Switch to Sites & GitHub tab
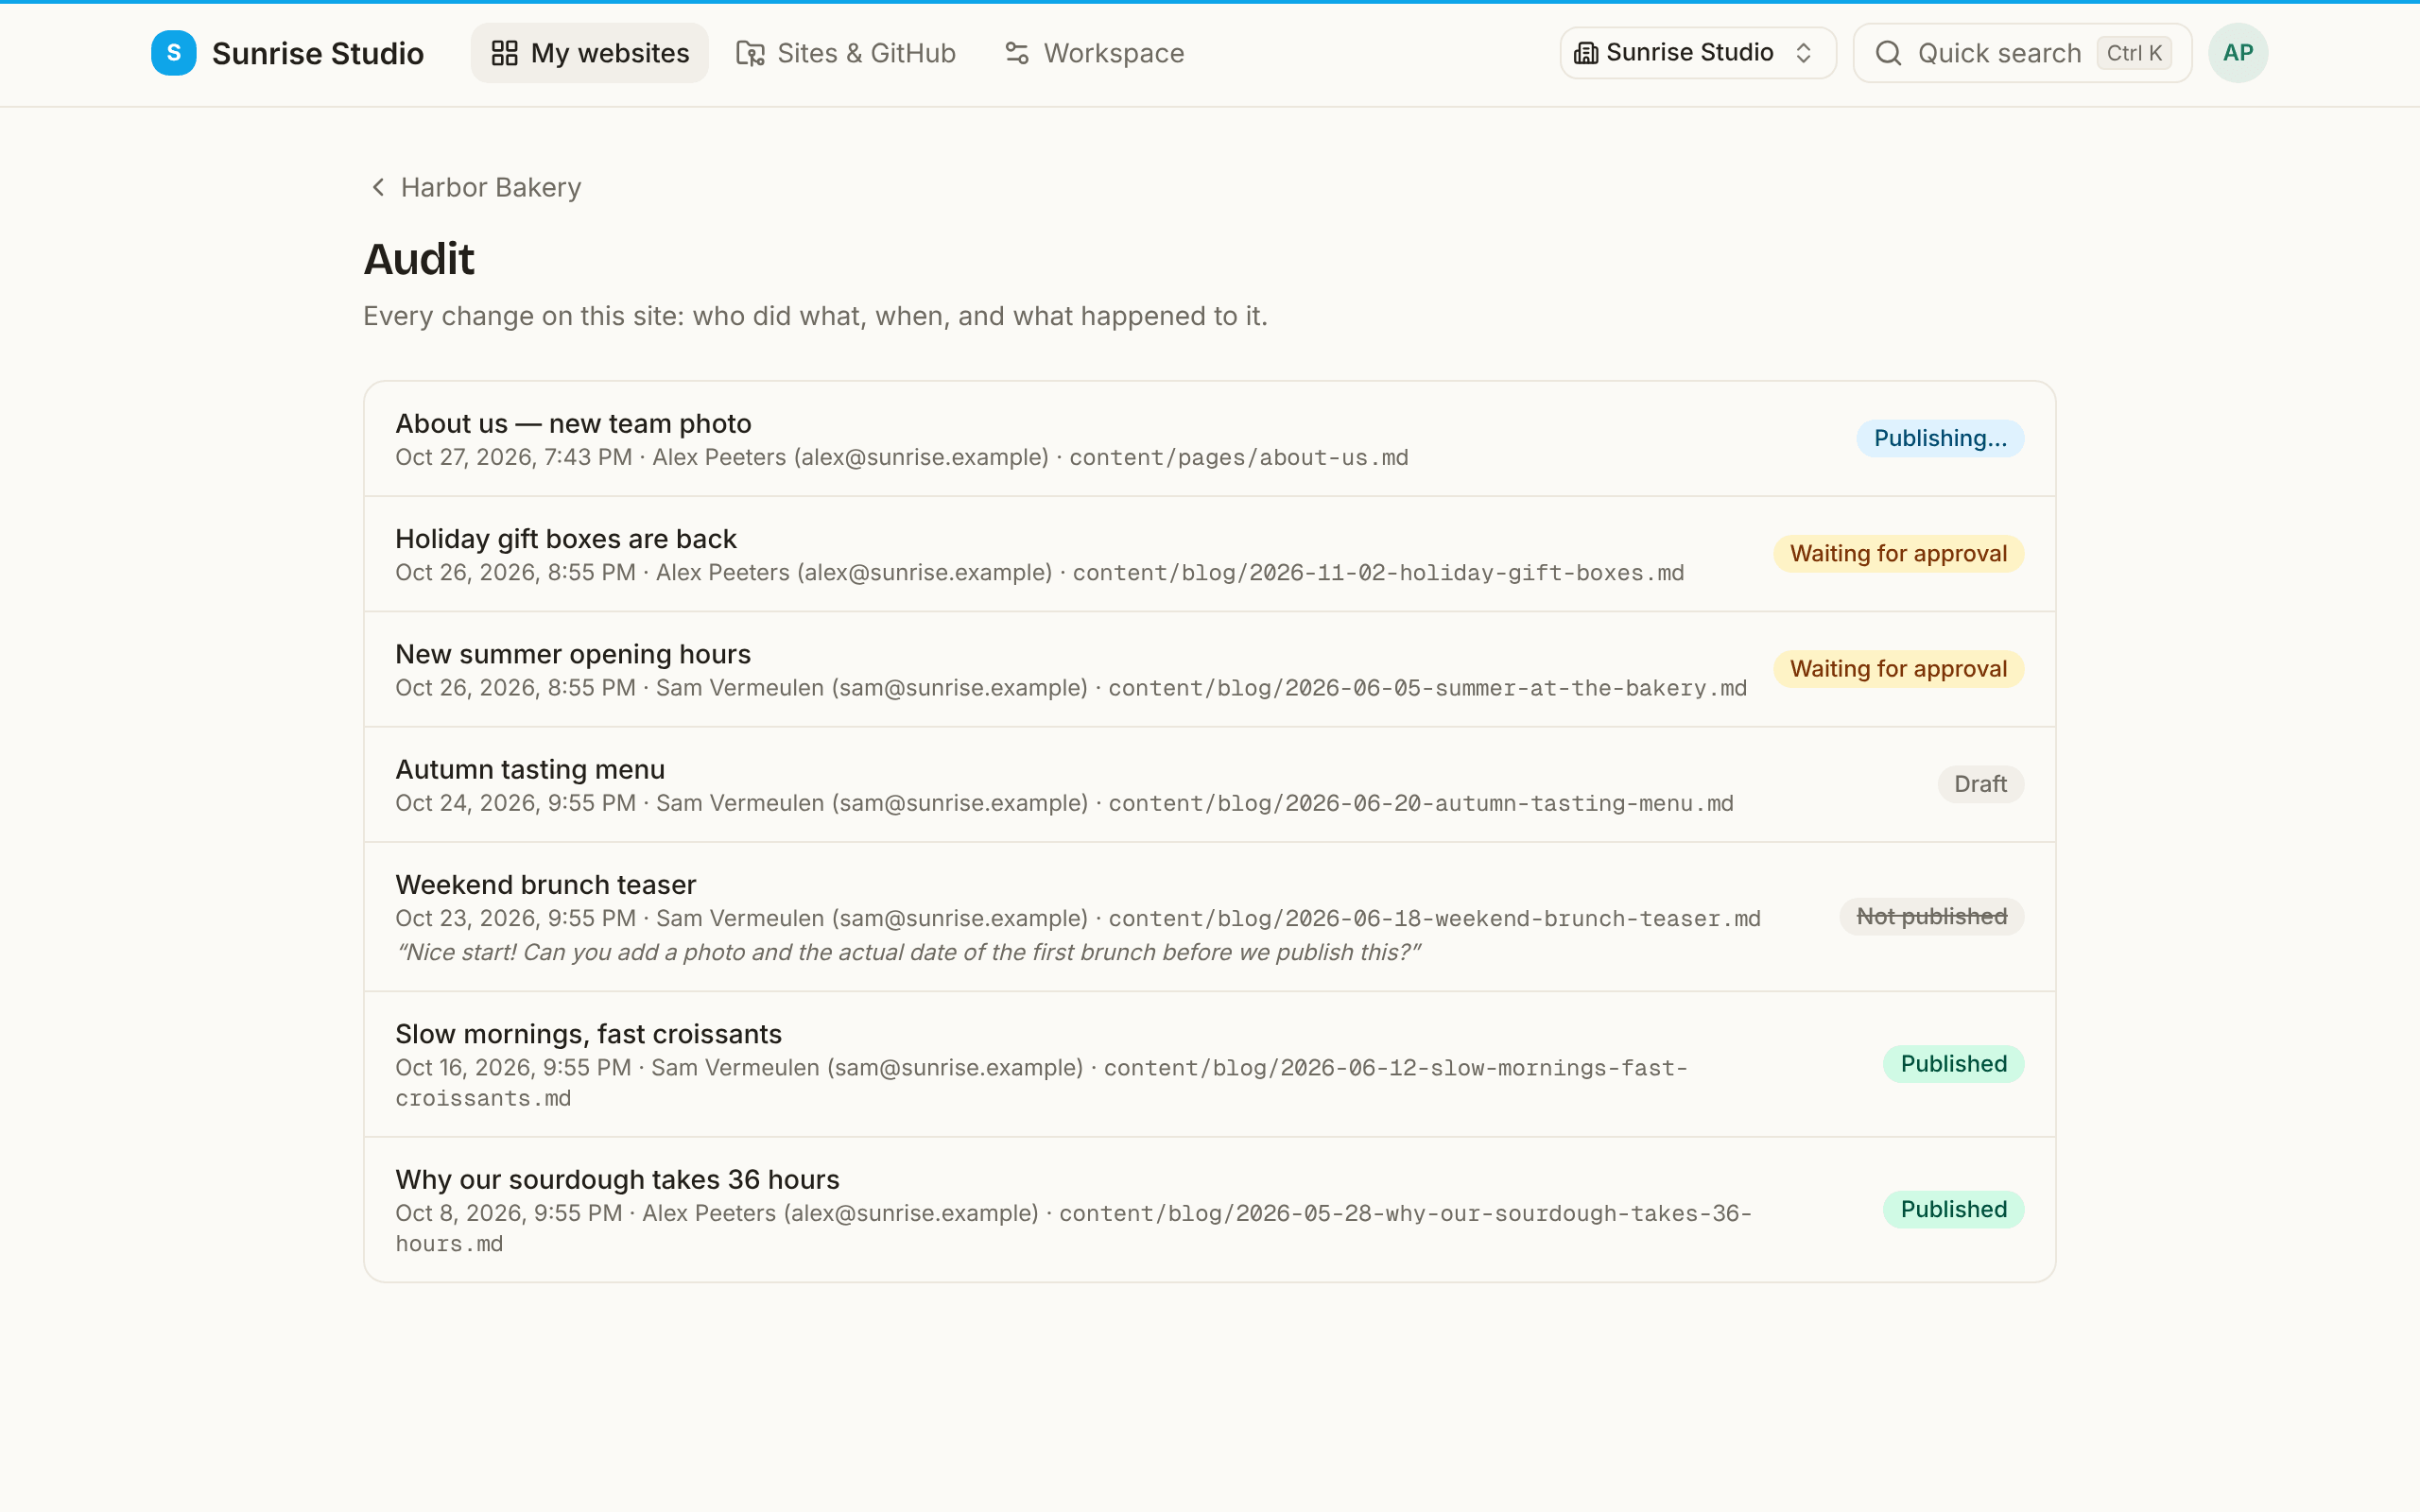The height and width of the screenshot is (1512, 2420). click(846, 53)
